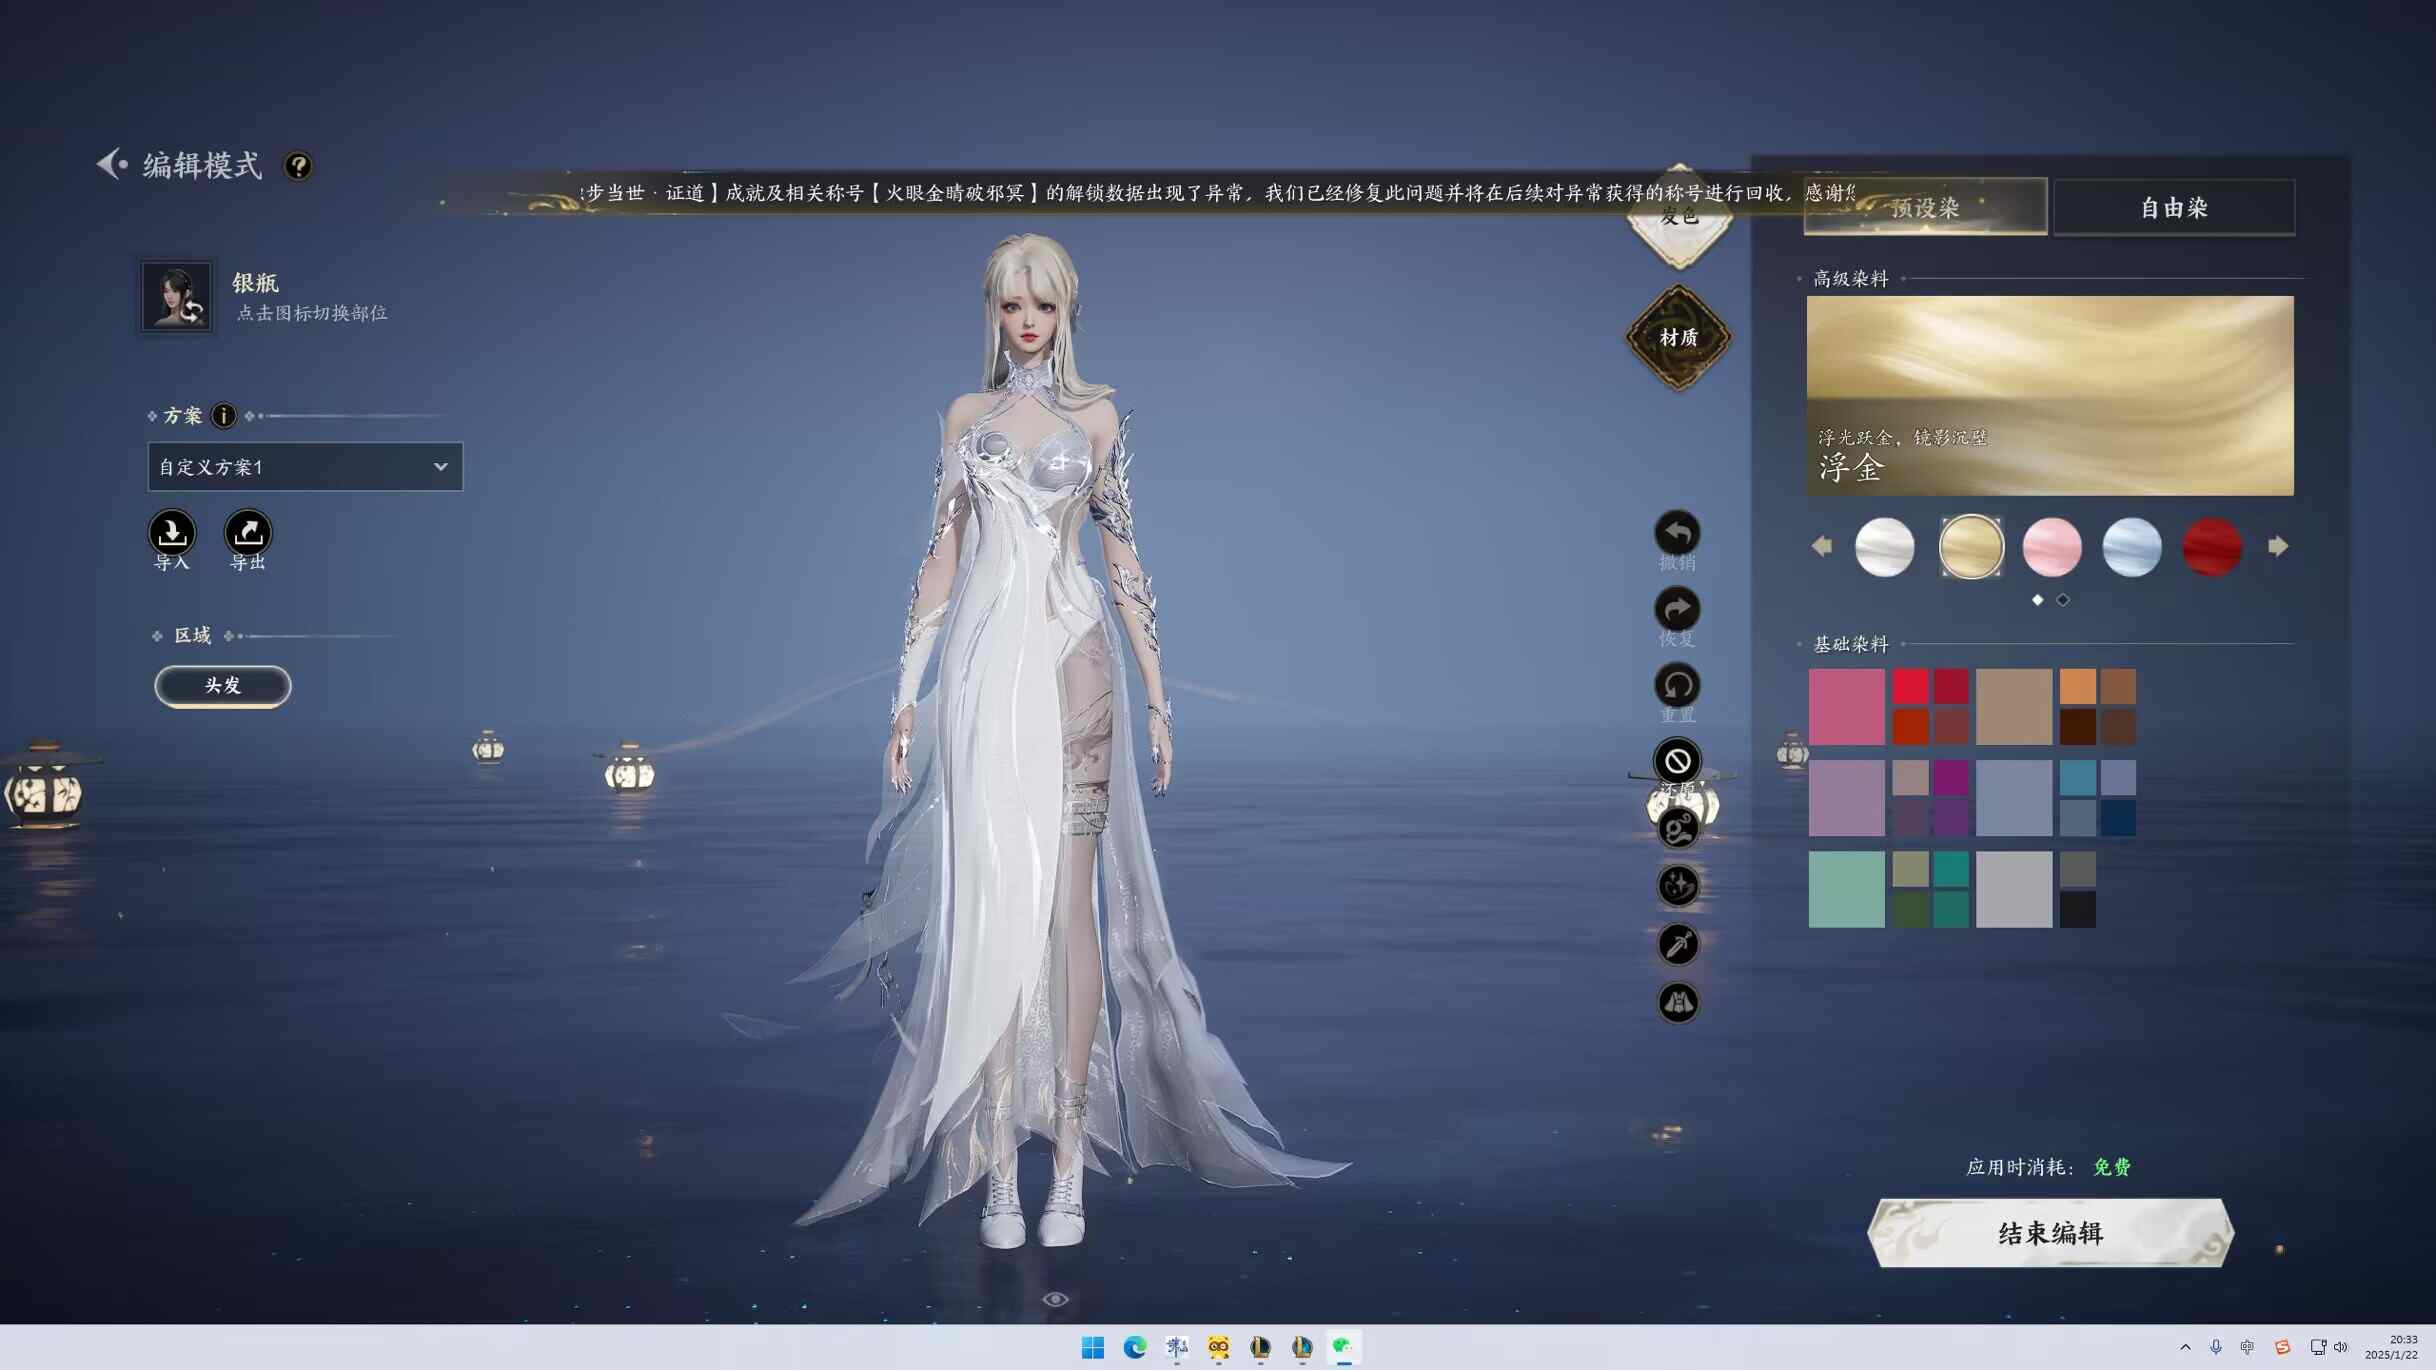Open the 材质 diamond tab
This screenshot has height=1370, width=2436.
pos(1679,338)
